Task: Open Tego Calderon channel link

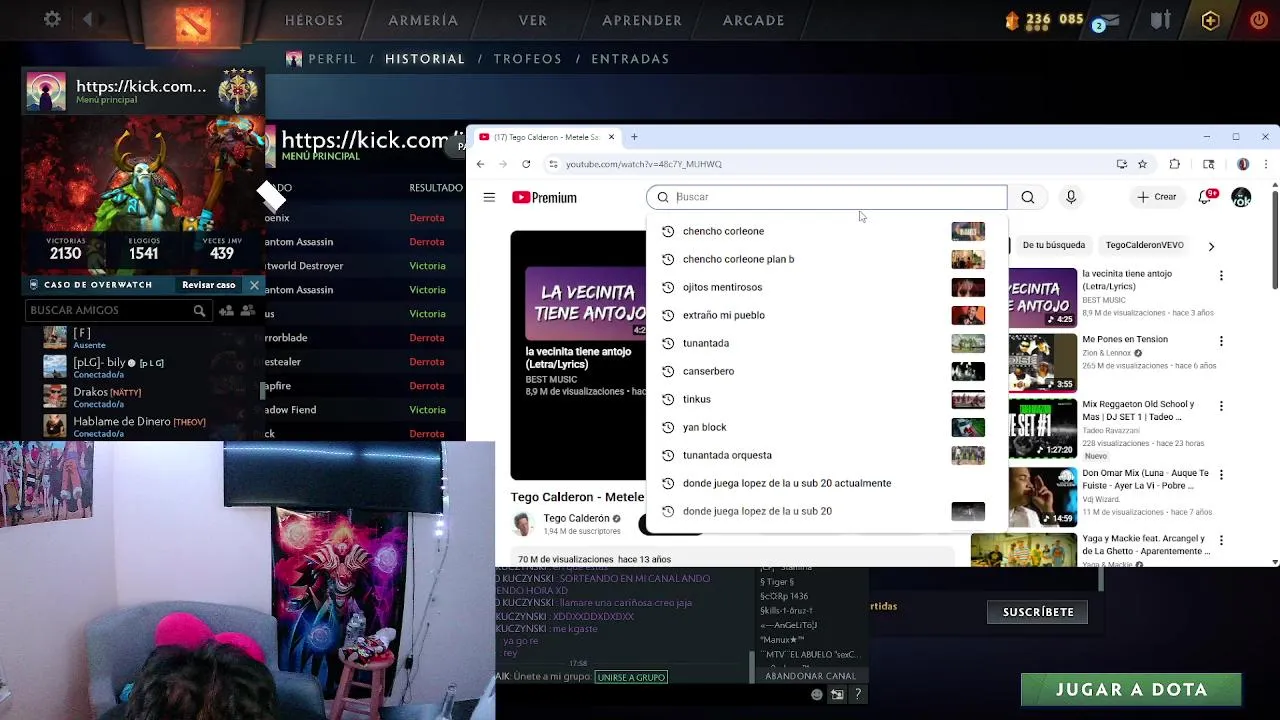Action: [576, 518]
